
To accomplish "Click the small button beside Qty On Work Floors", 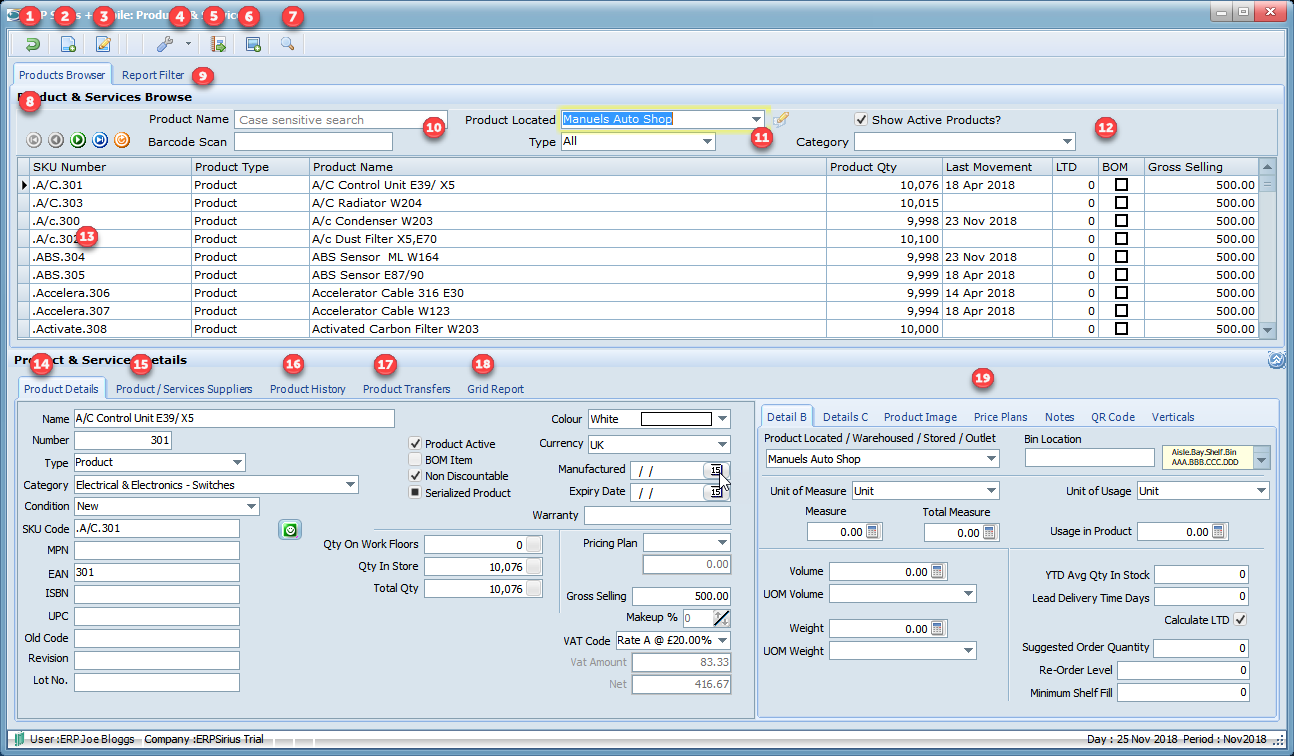I will 534,545.
